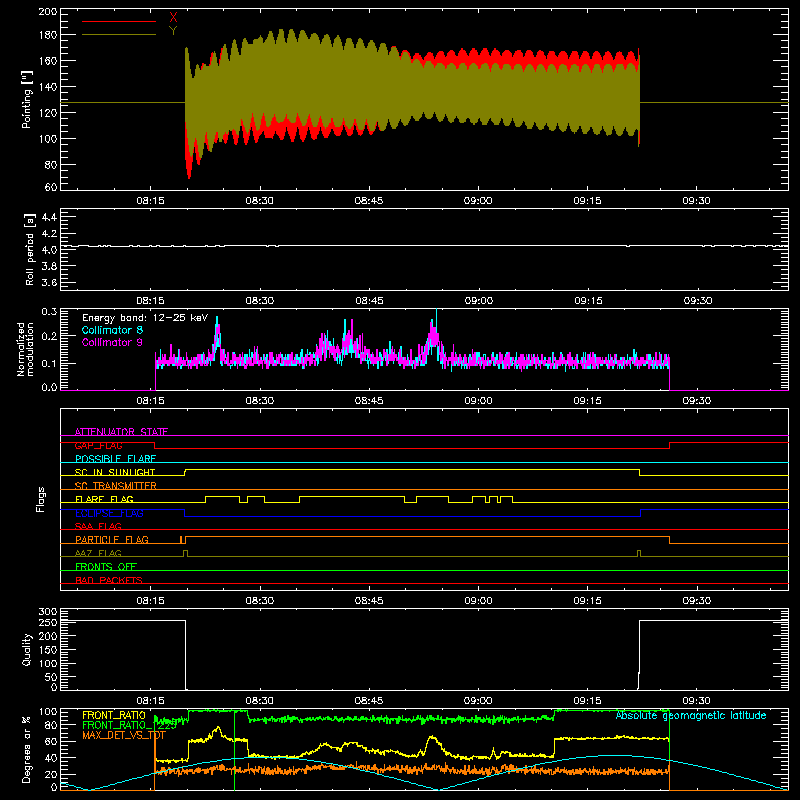Click the Roll period [s] axis title
This screenshot has height=800, width=800.
[x=30, y=249]
